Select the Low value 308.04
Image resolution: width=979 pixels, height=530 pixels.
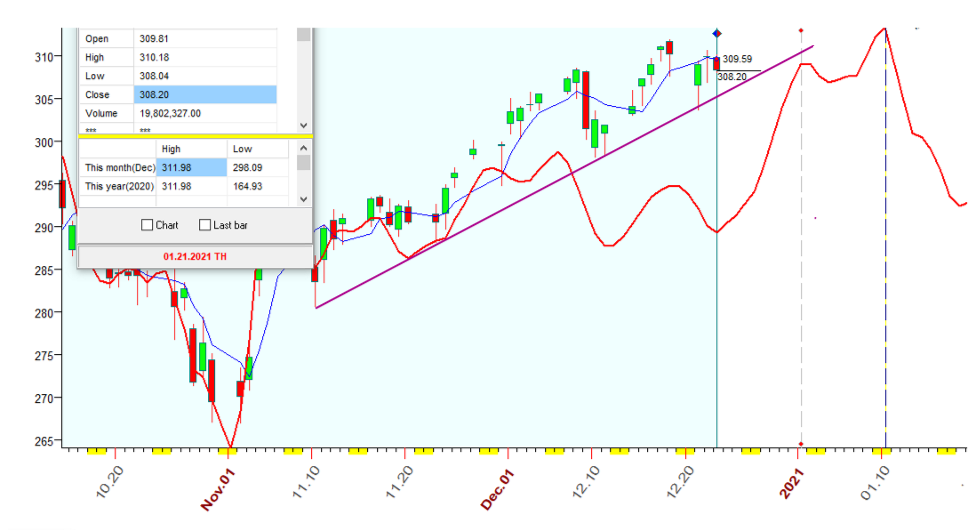[205, 76]
